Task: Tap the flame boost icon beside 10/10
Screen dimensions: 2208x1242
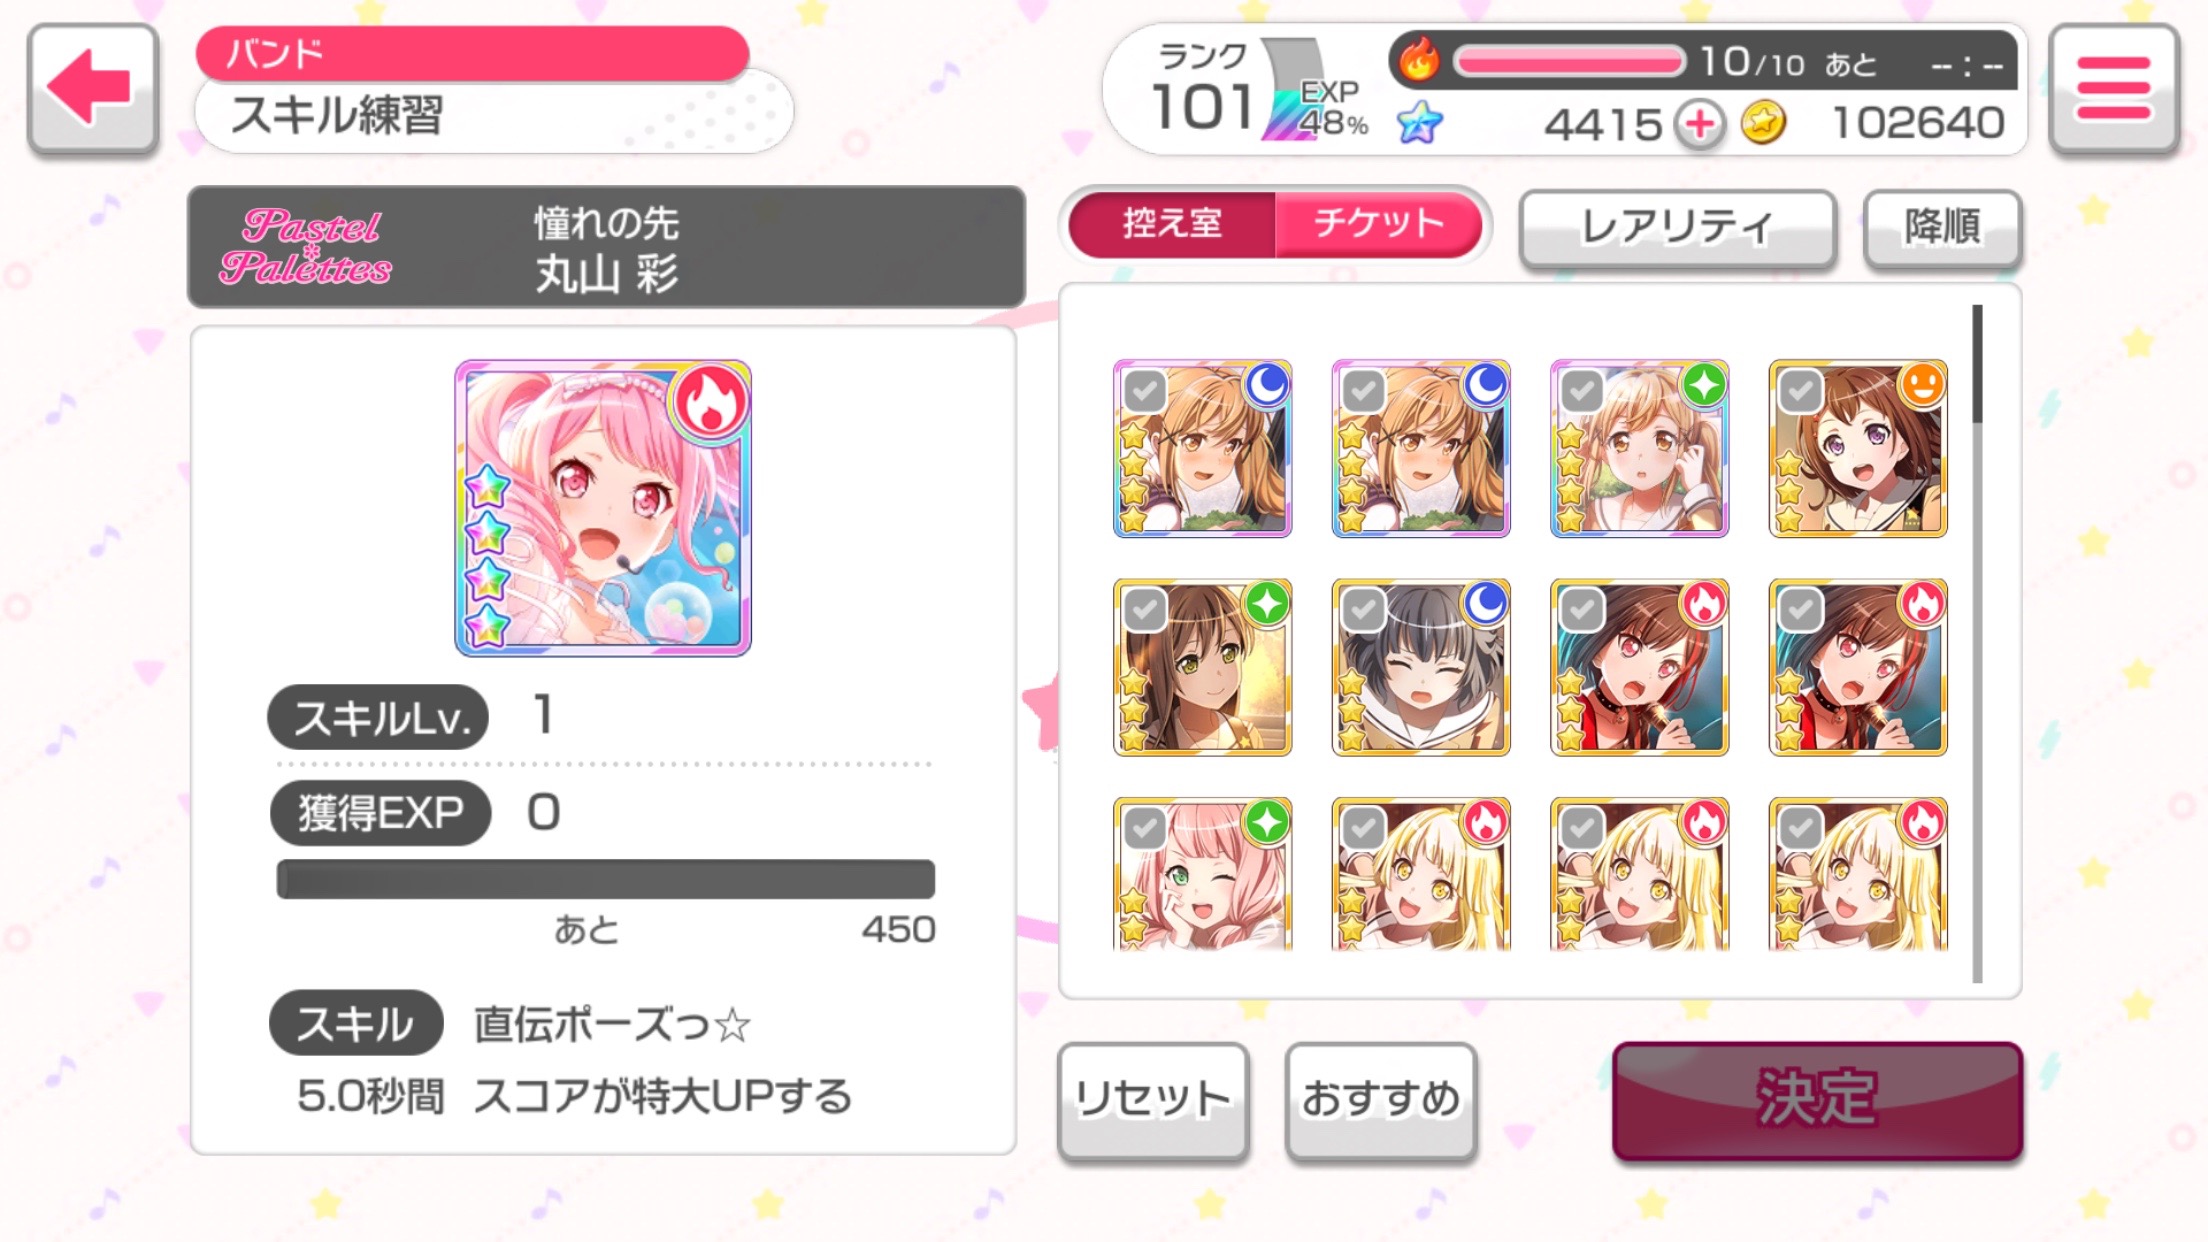Action: tap(1418, 60)
